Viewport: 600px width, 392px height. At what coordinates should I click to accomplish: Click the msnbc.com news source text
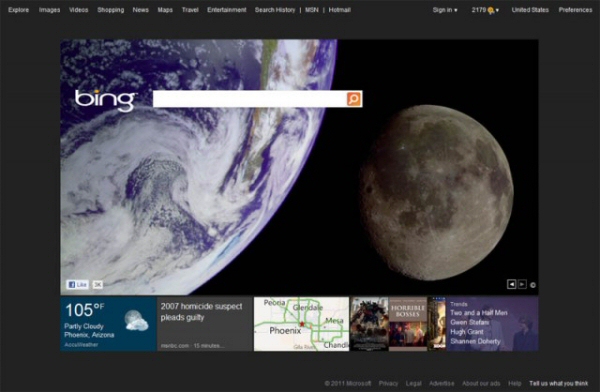pos(175,346)
